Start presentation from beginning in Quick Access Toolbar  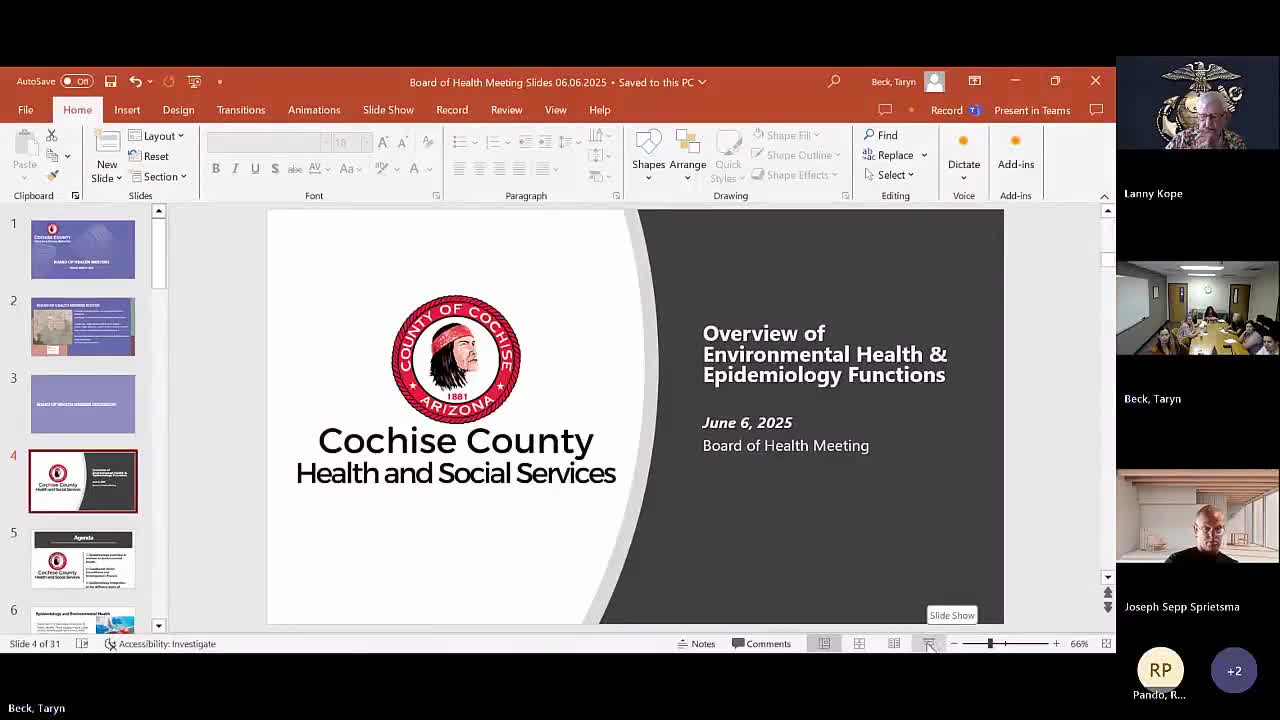[x=194, y=81]
